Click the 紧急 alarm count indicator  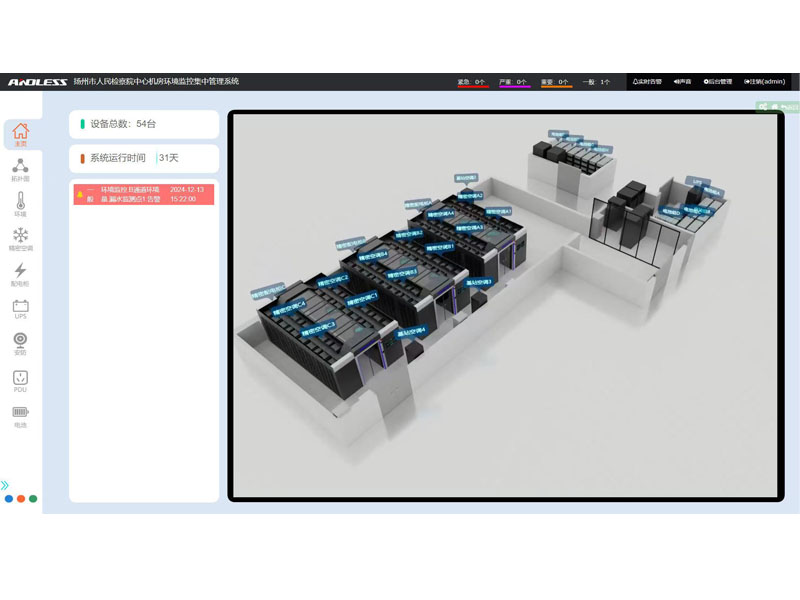[472, 83]
